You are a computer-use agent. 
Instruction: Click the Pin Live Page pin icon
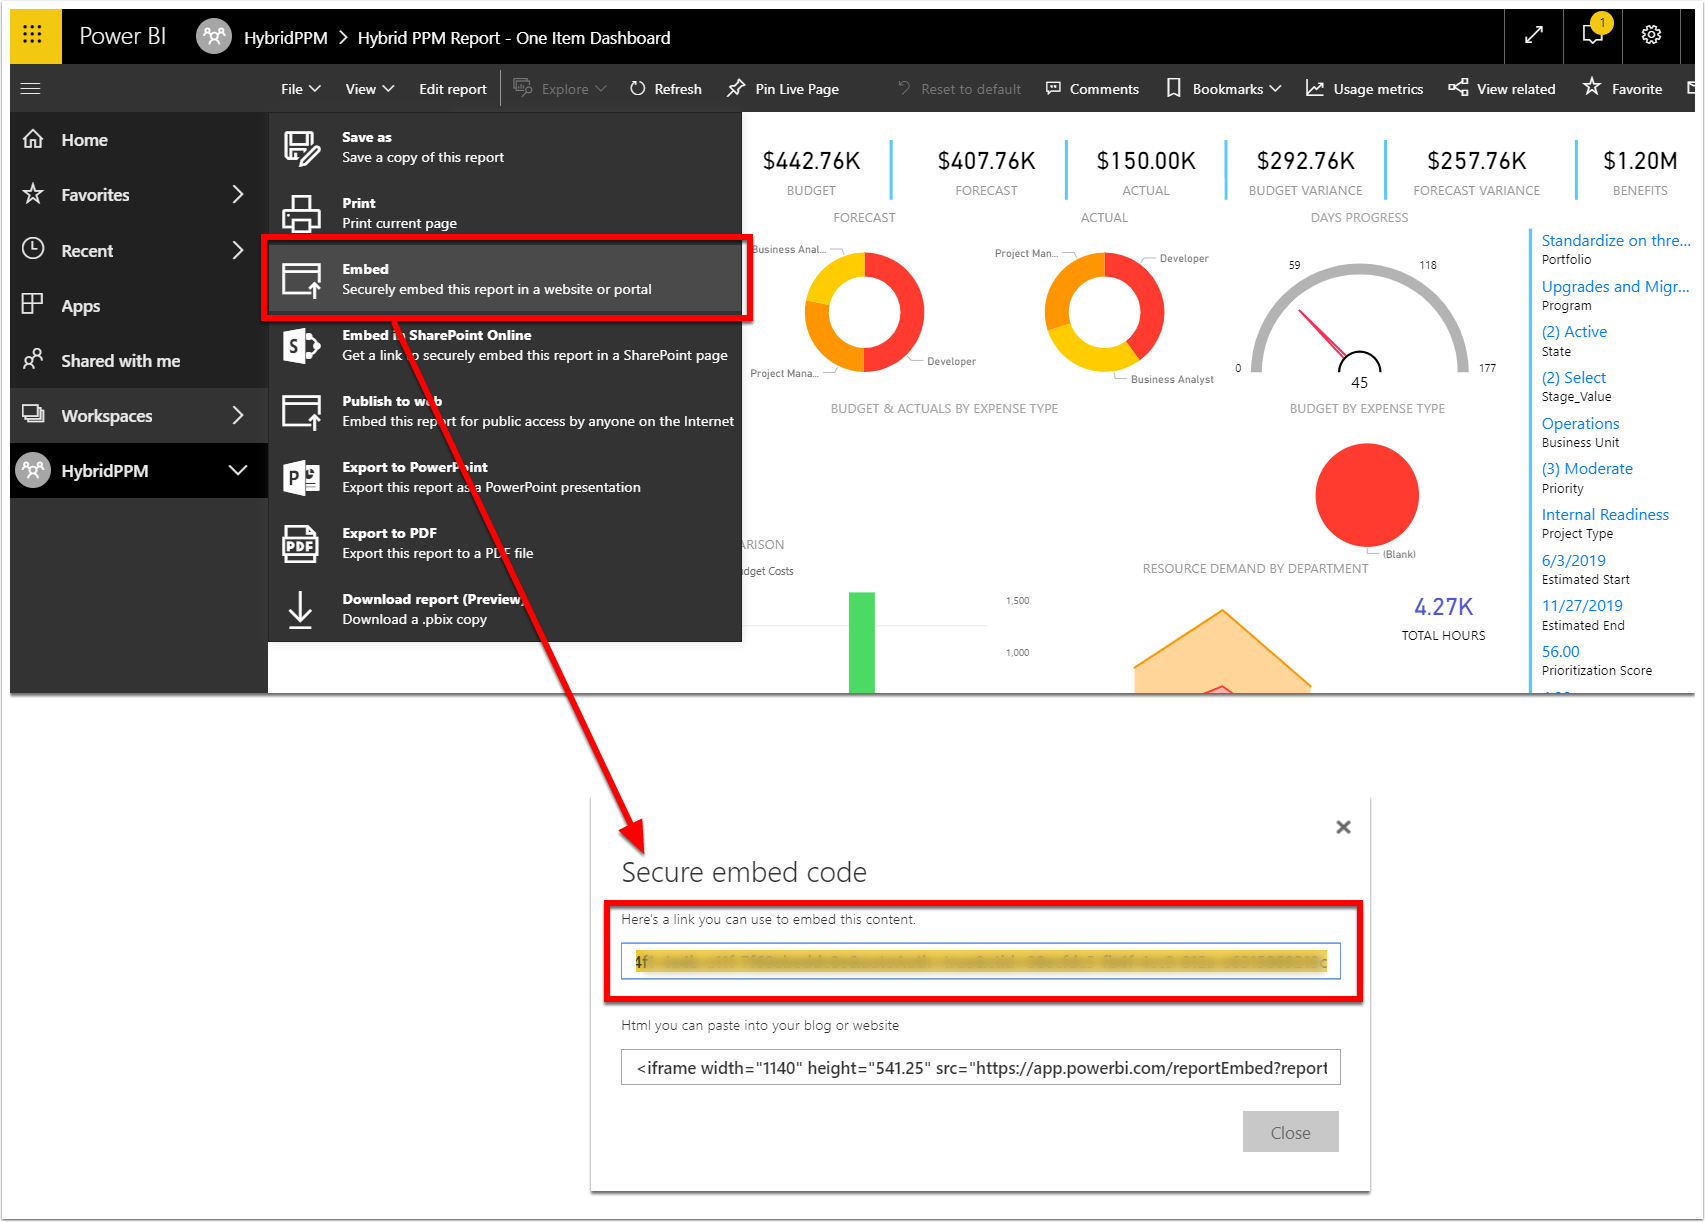[x=736, y=88]
